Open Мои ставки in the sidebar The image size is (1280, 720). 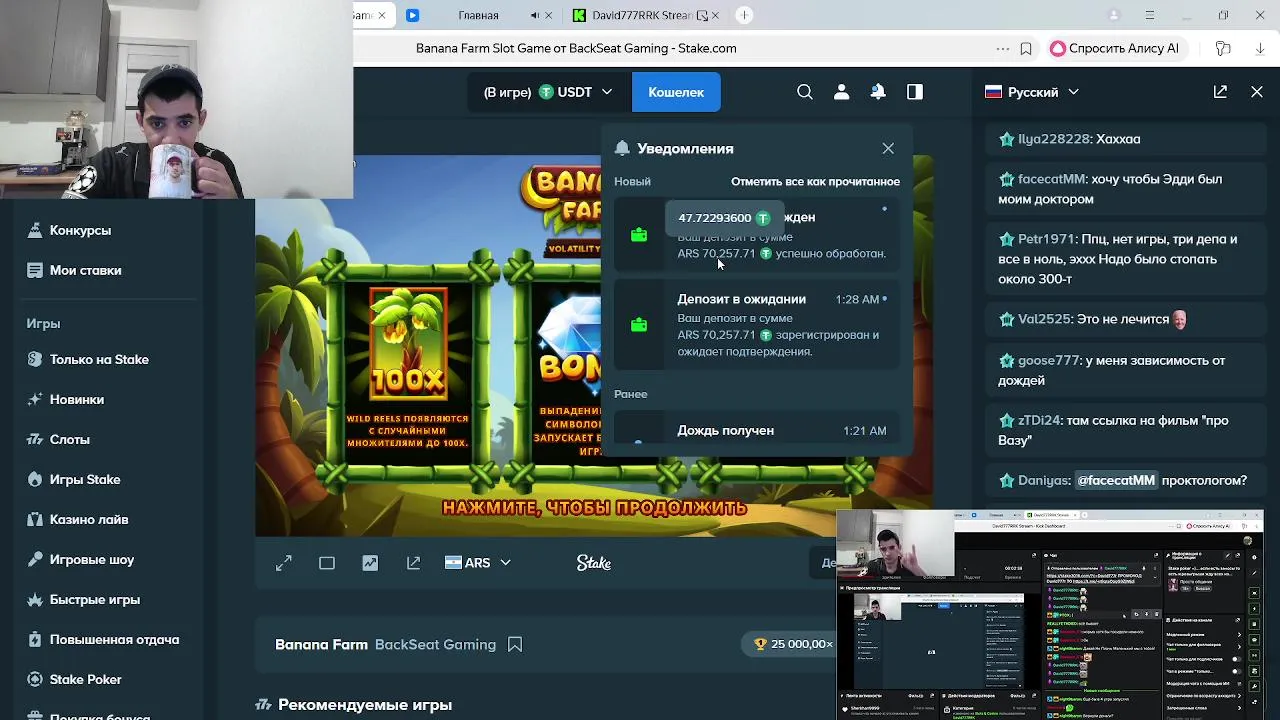(x=85, y=270)
